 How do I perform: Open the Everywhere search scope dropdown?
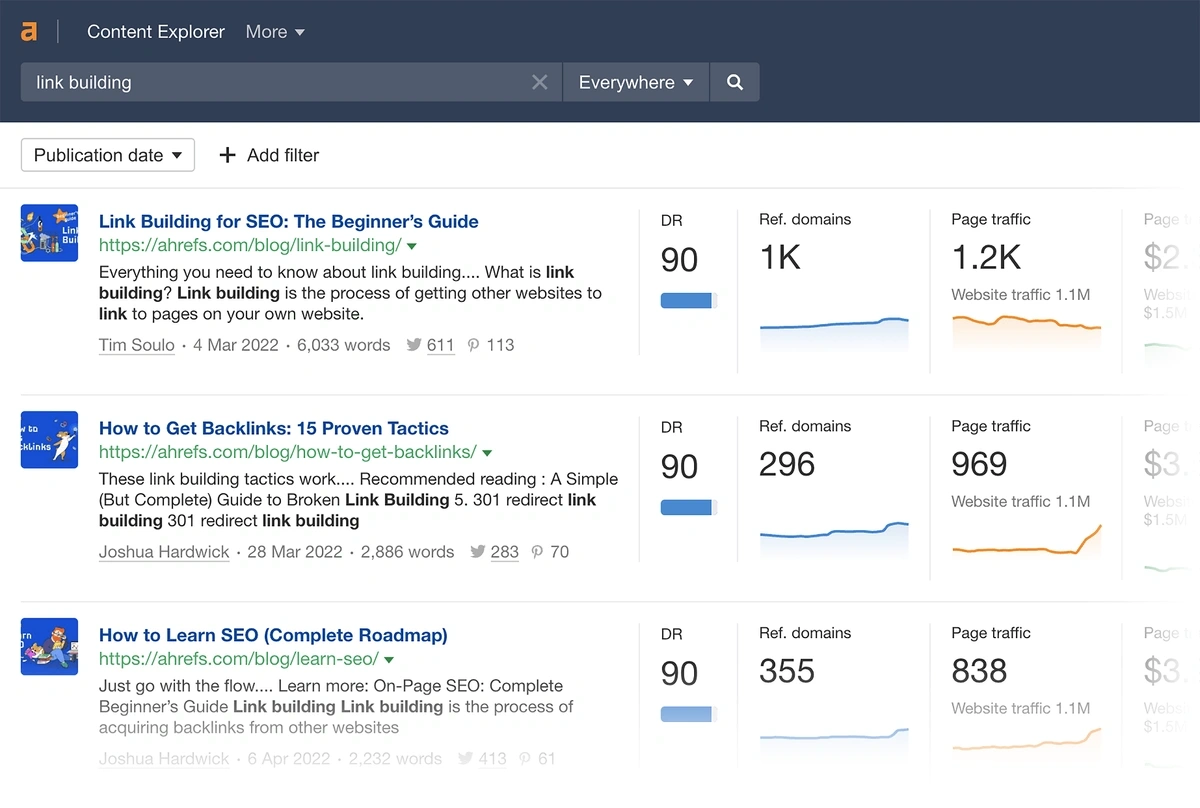coord(636,82)
